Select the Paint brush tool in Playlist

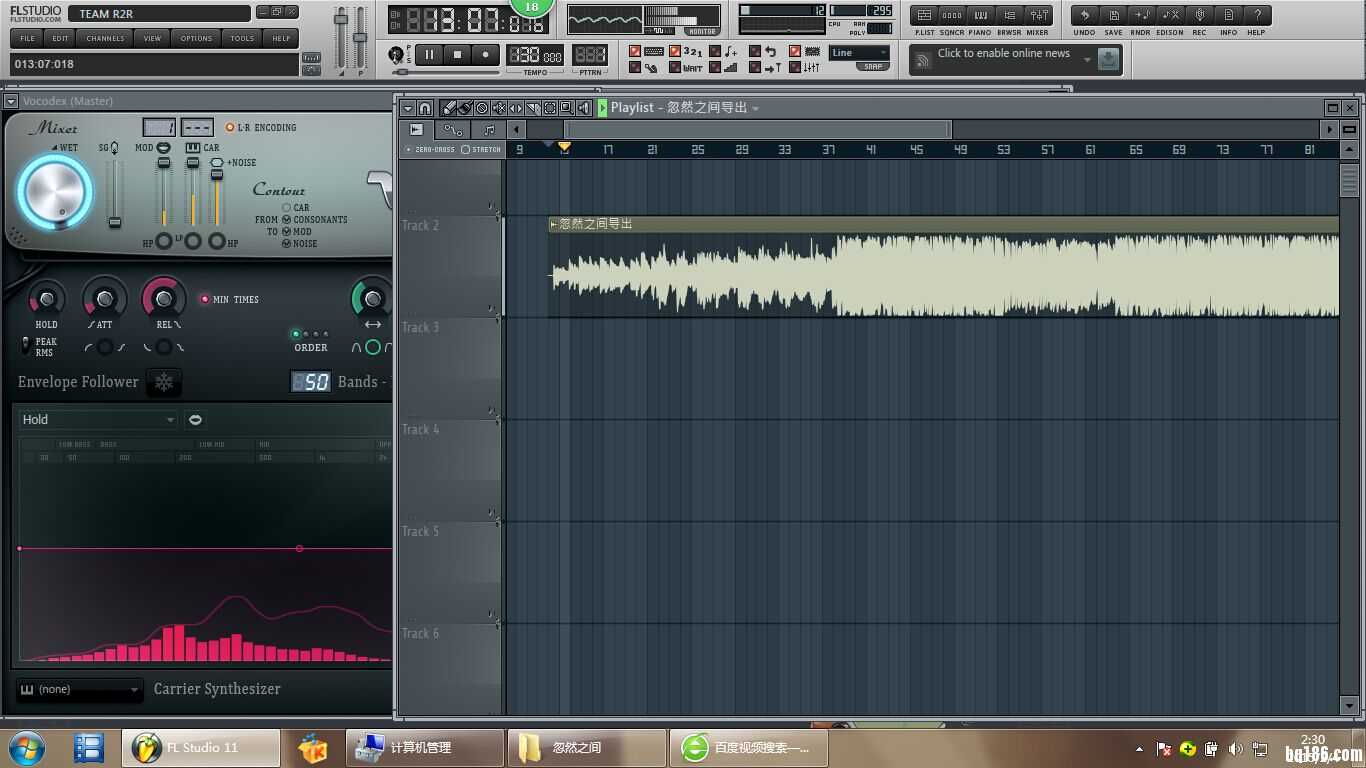click(x=465, y=108)
